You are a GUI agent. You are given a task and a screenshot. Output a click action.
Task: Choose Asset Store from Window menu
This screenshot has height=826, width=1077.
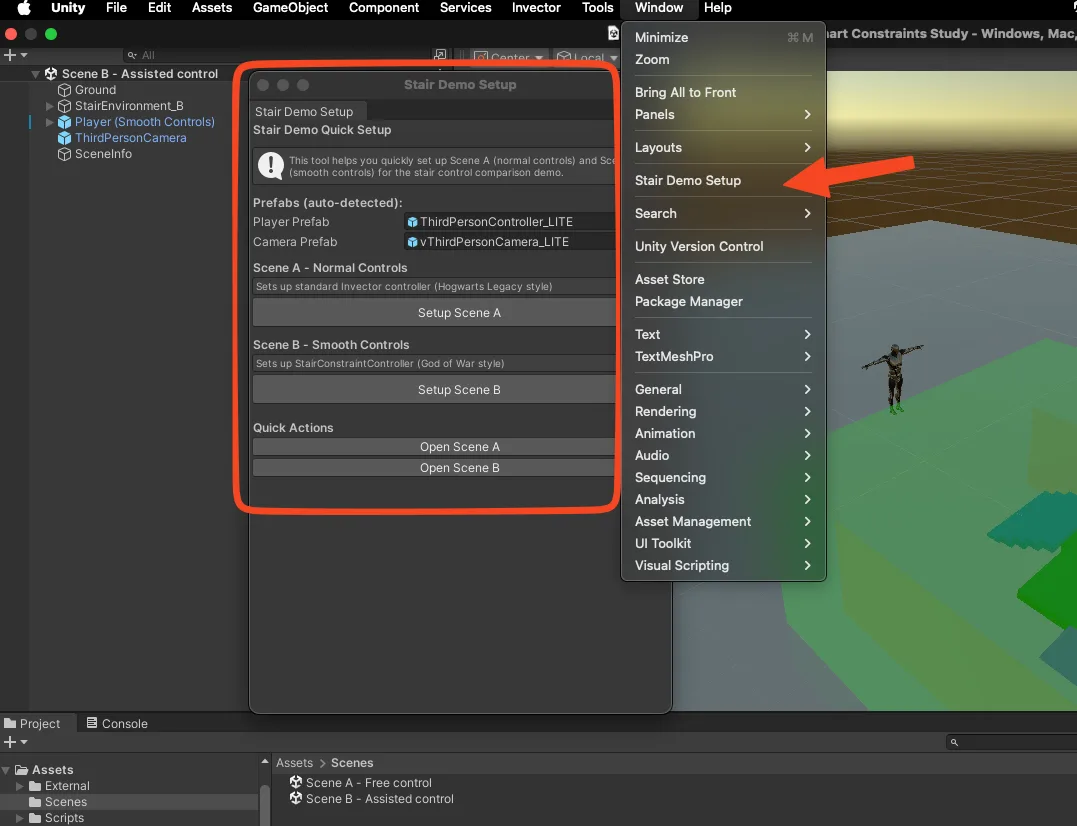click(x=723, y=279)
